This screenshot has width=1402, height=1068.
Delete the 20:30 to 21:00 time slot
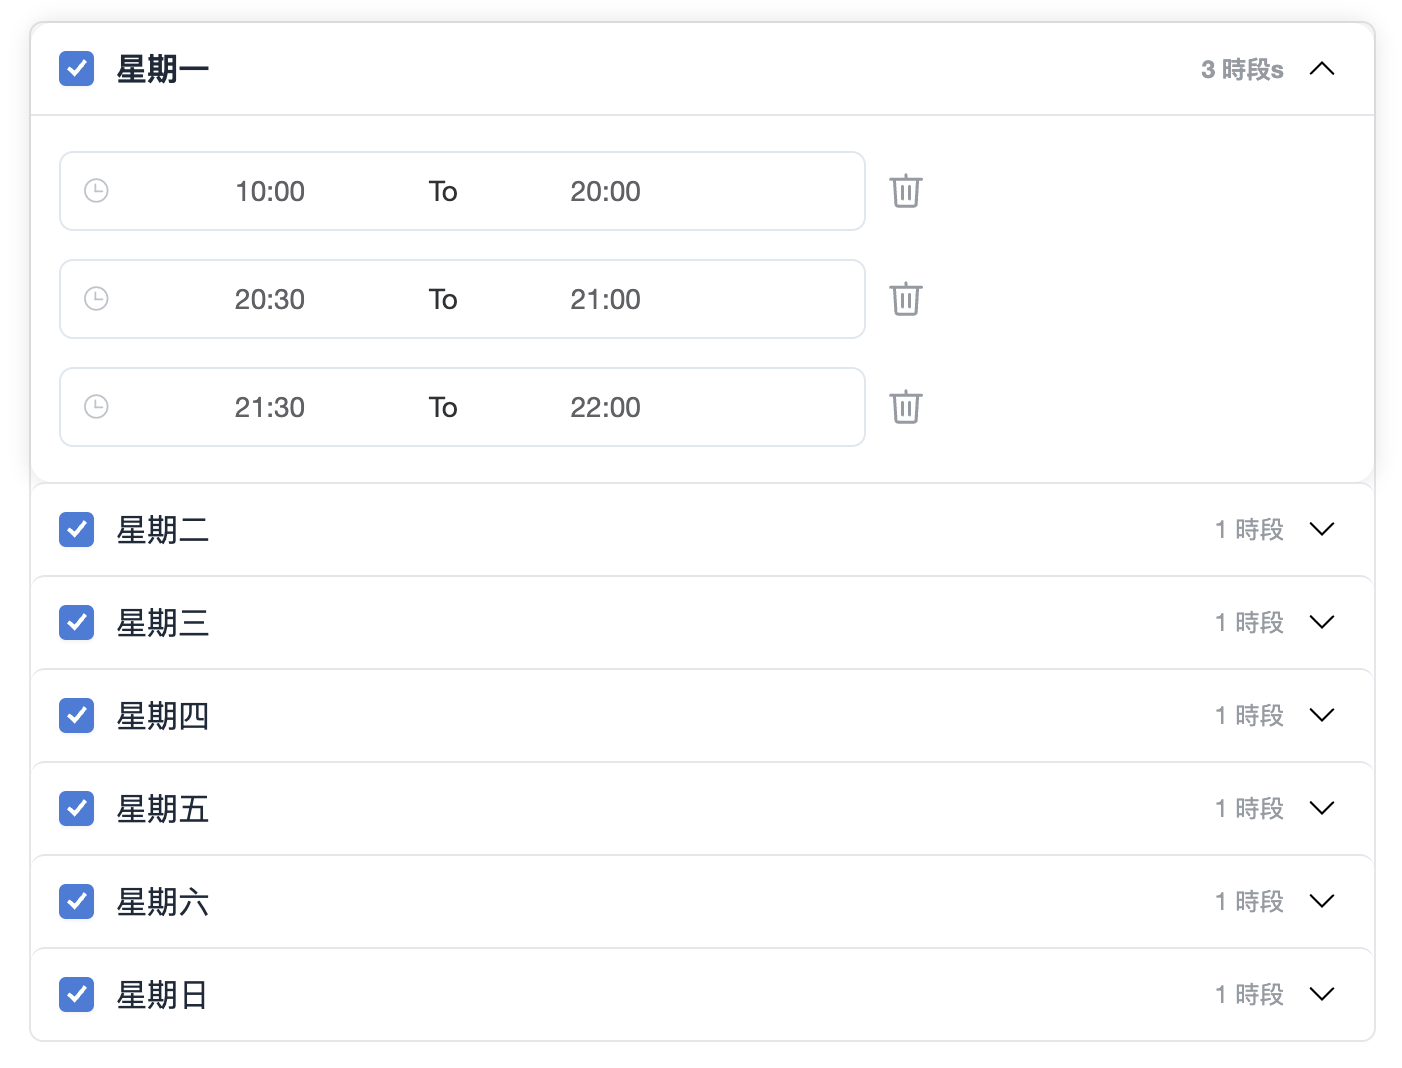906,299
